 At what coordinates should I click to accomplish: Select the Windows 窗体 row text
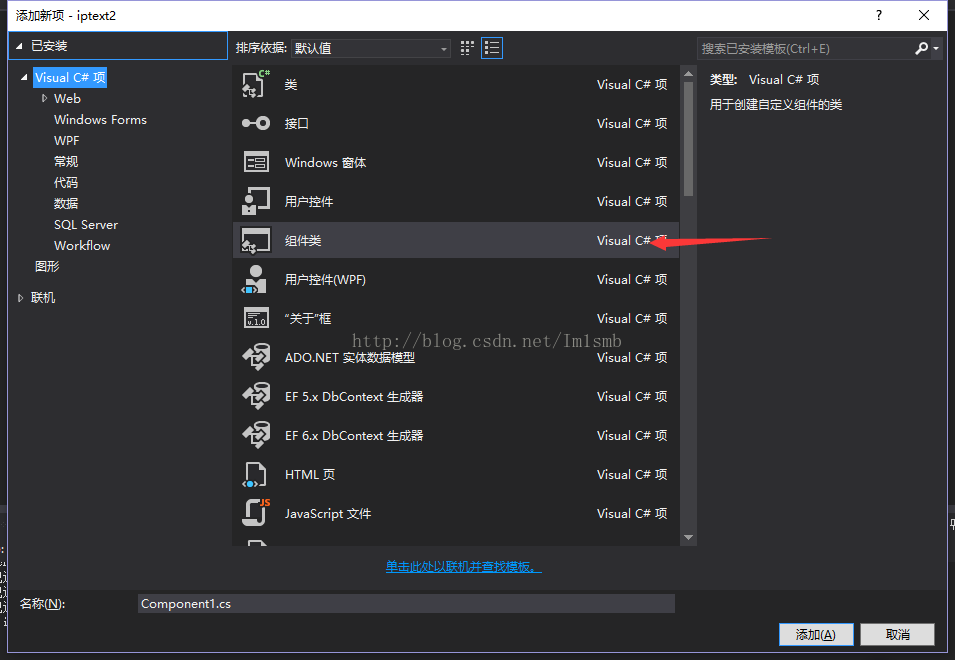(x=325, y=162)
